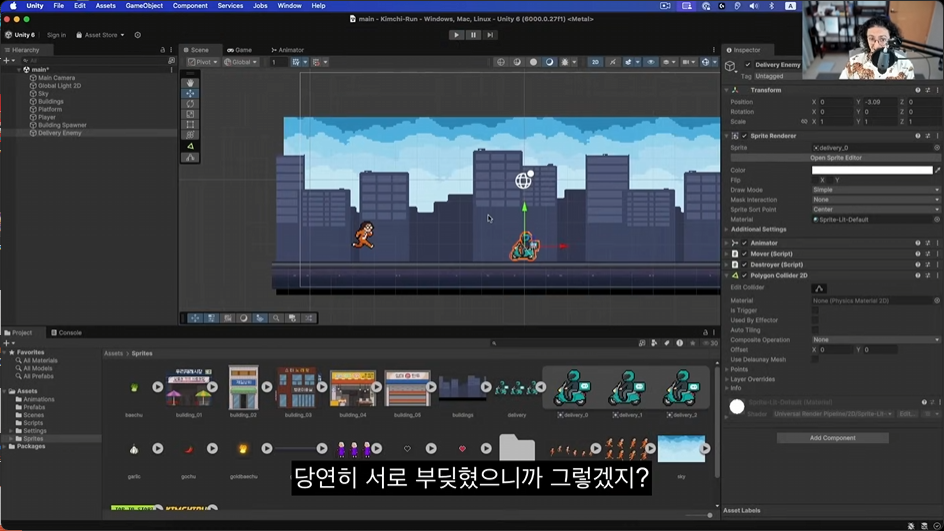Switch to the Animator tab

(x=287, y=50)
